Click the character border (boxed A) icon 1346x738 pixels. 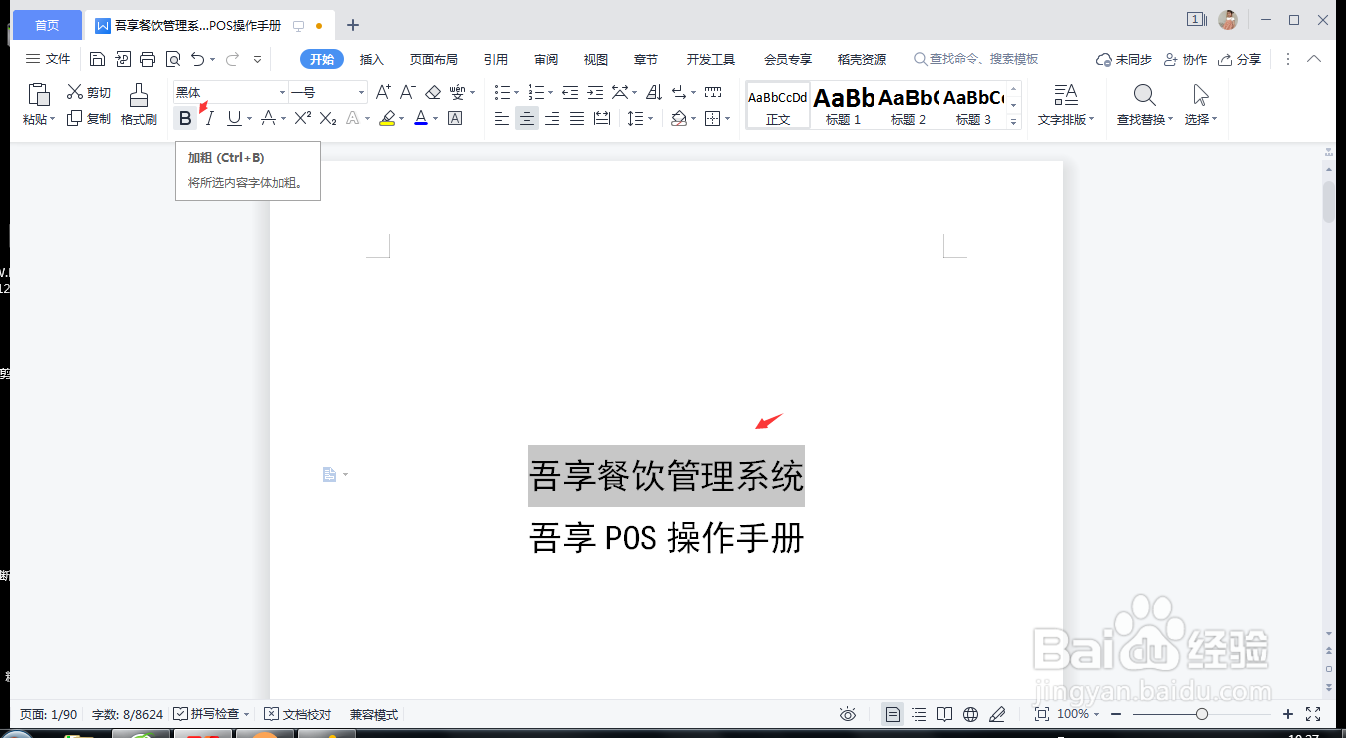(455, 119)
